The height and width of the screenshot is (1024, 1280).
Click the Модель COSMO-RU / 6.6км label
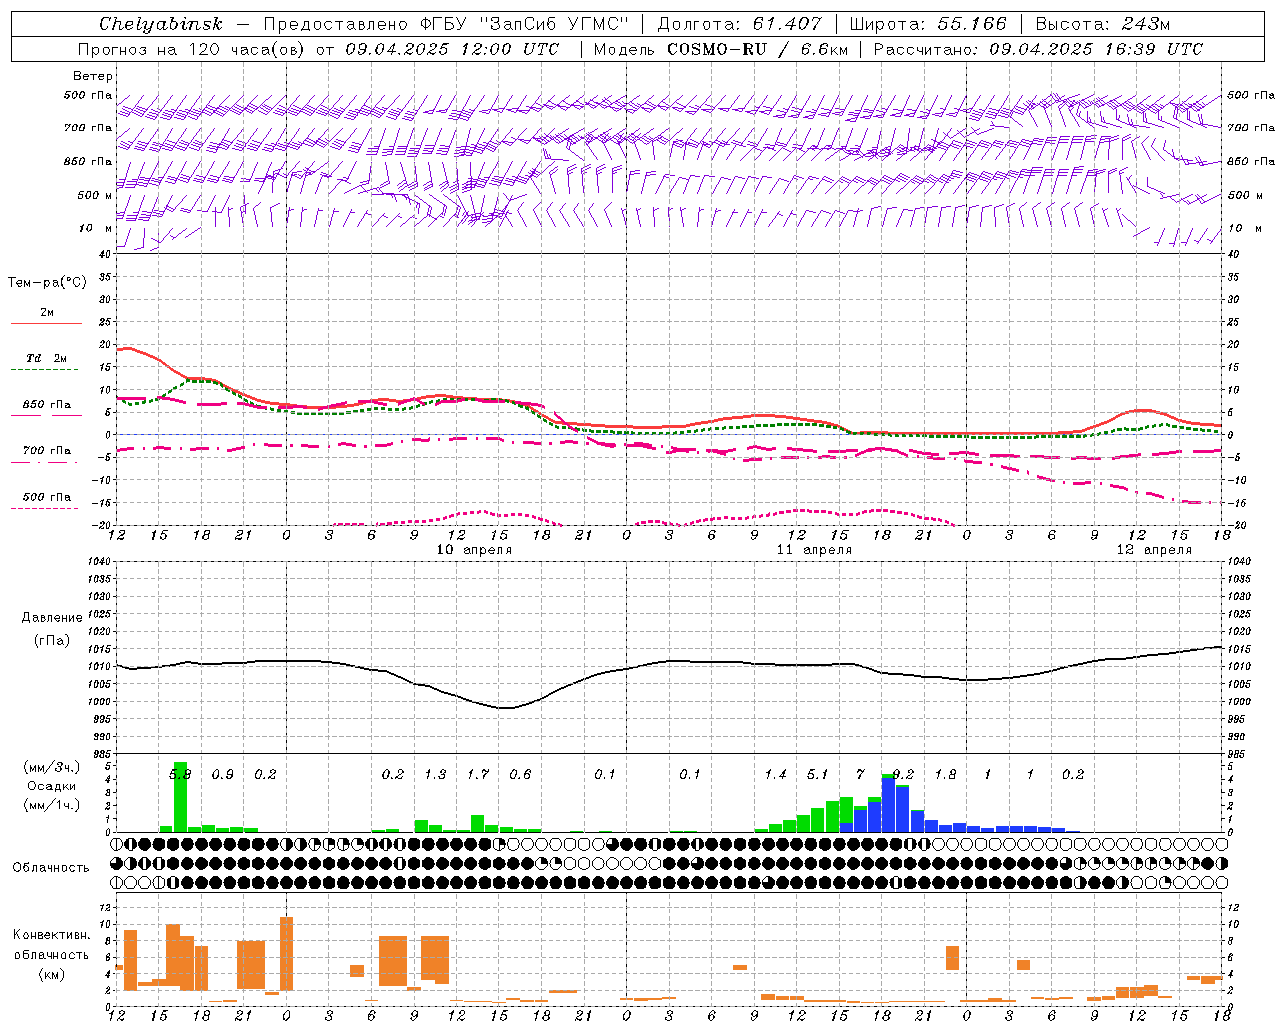point(720,49)
